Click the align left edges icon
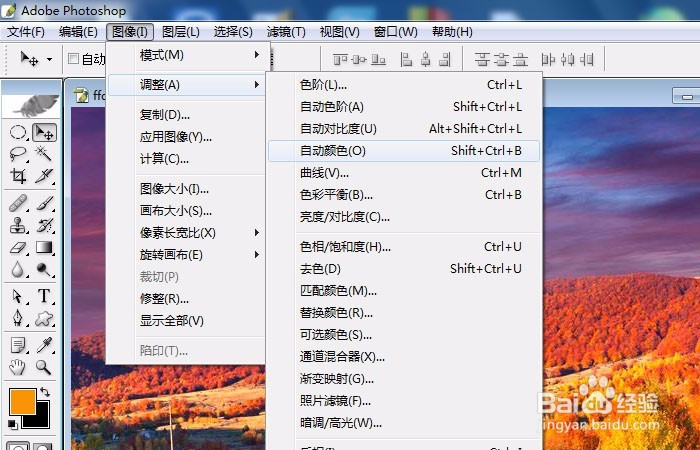Image resolution: width=700 pixels, height=450 pixels. coord(406,59)
